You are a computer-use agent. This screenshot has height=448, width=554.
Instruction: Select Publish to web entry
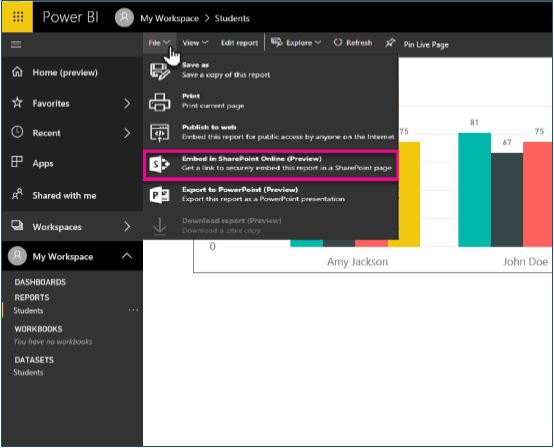click(x=271, y=132)
